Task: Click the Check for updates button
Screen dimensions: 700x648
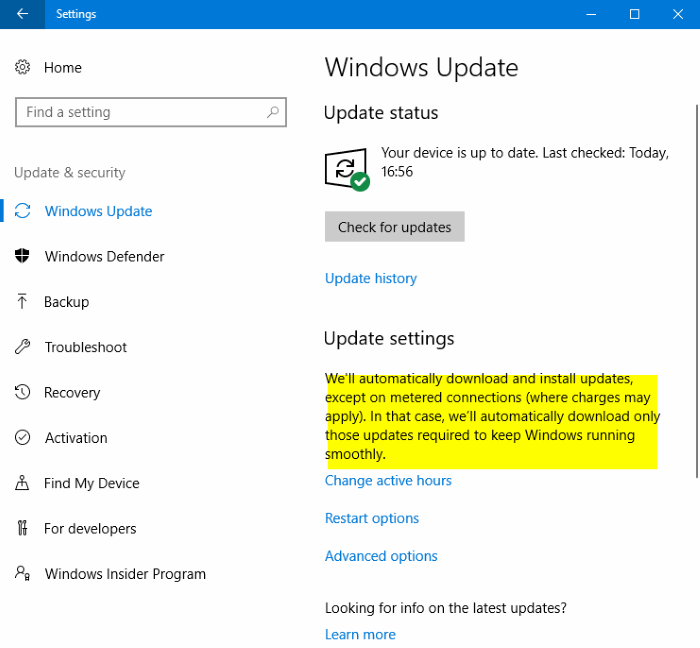Action: pos(395,227)
